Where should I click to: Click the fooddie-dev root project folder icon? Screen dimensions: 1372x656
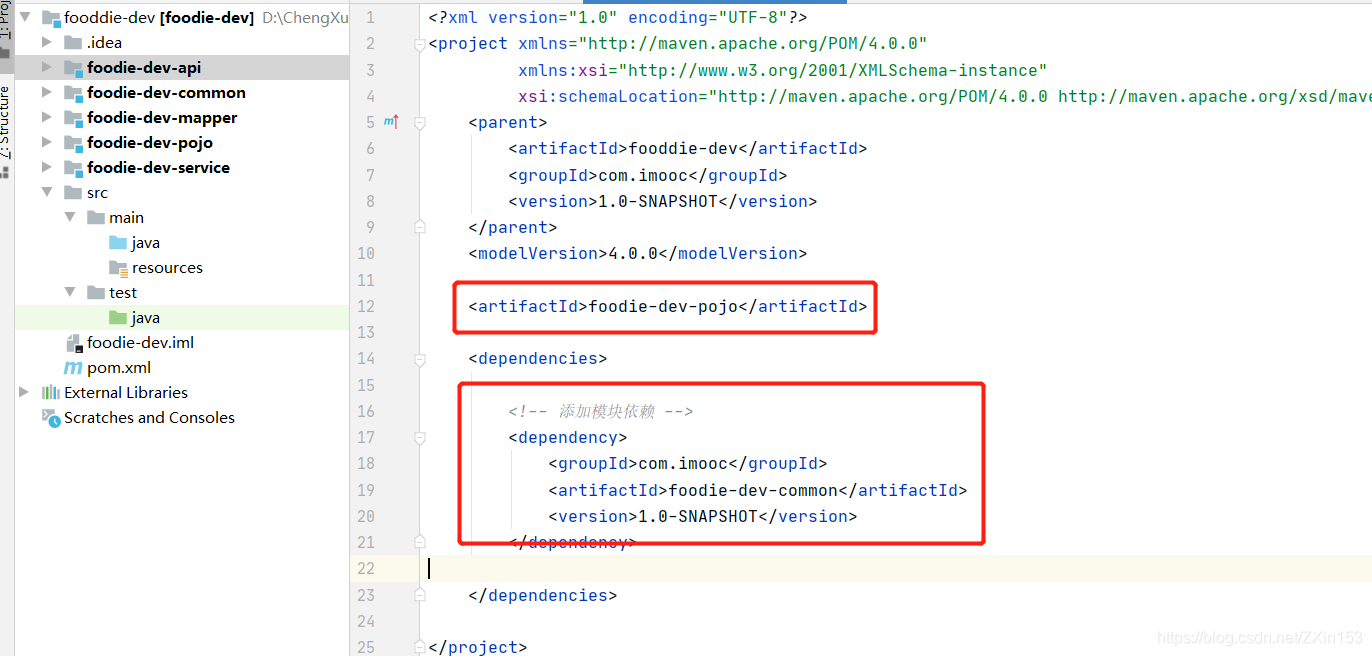tap(50, 17)
